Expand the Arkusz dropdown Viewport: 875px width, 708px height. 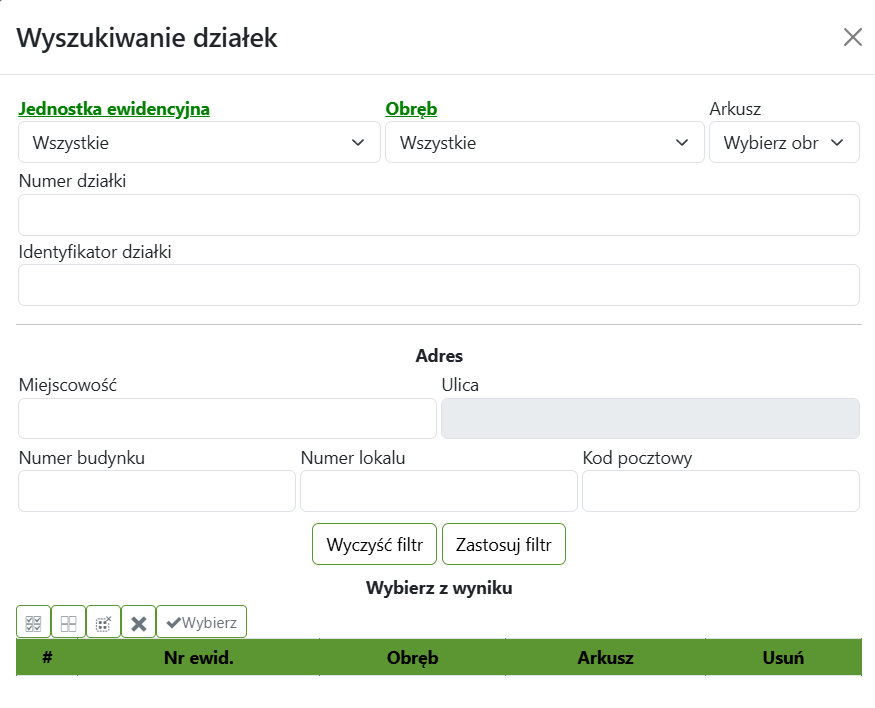point(784,142)
